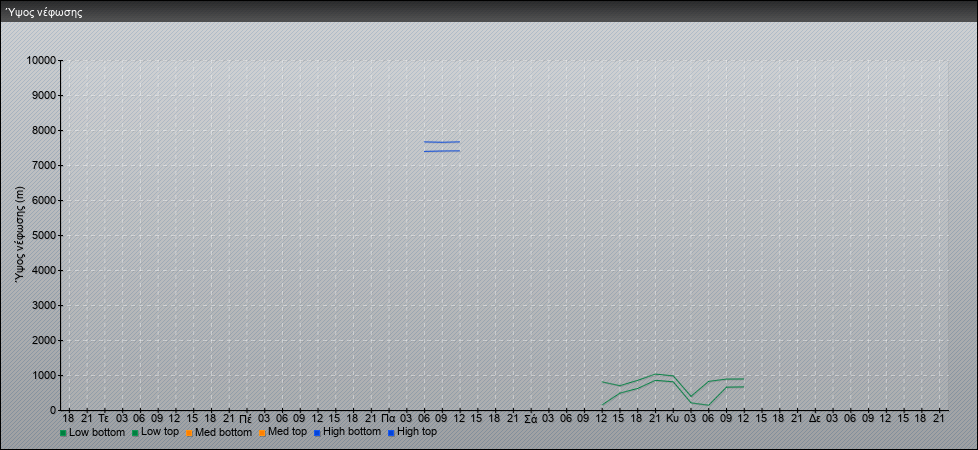The image size is (978, 450).
Task: Click the 7000 y-axis label
Action: click(44, 165)
